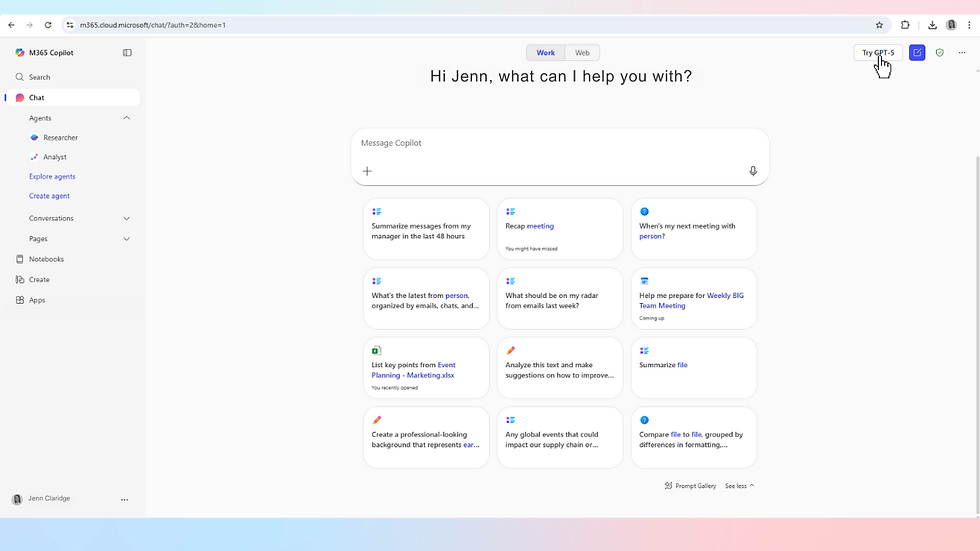Open browser downloads icon
Image resolution: width=980 pixels, height=551 pixels.
[x=932, y=25]
